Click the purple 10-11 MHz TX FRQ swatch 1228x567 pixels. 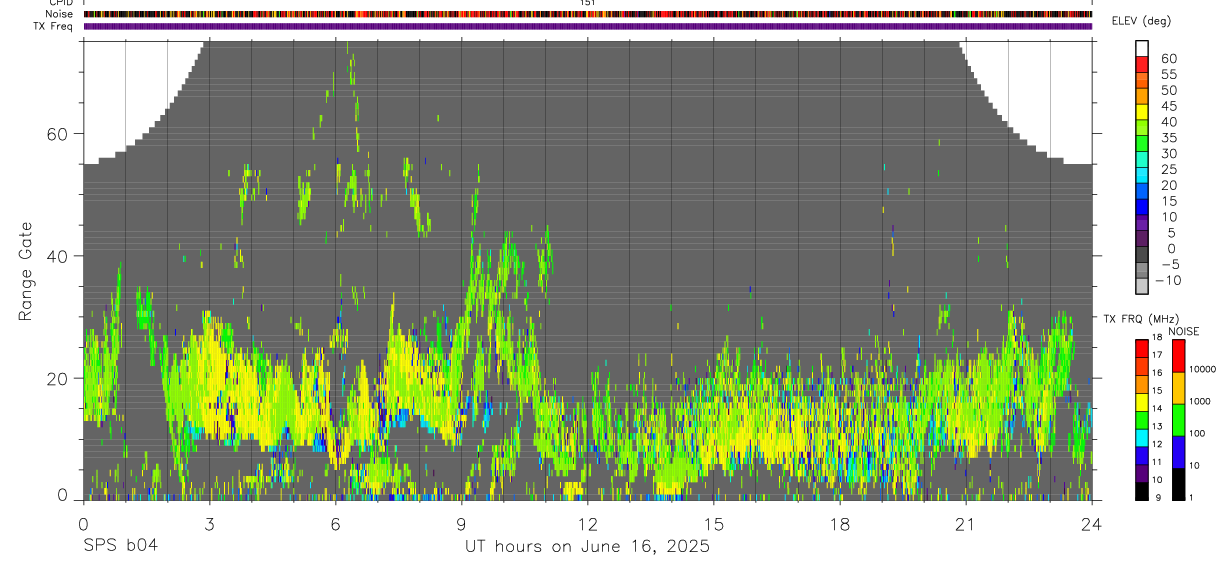click(x=1143, y=471)
